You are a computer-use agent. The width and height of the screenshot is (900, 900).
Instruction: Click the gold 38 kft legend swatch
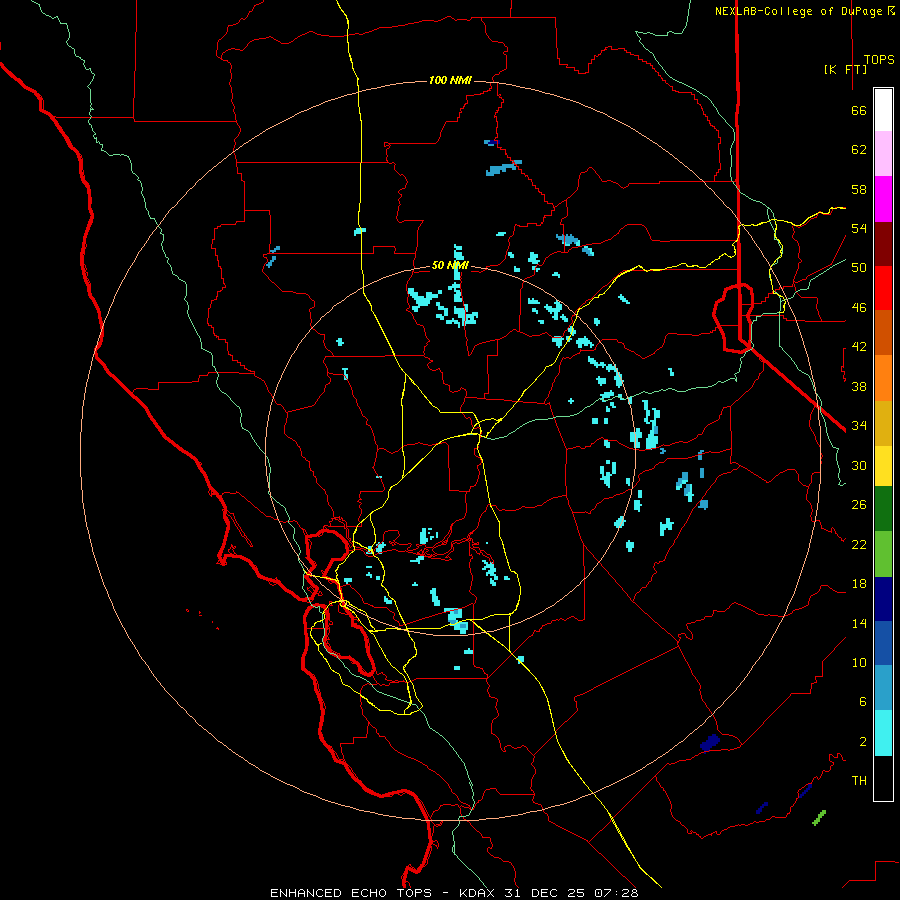point(883,423)
